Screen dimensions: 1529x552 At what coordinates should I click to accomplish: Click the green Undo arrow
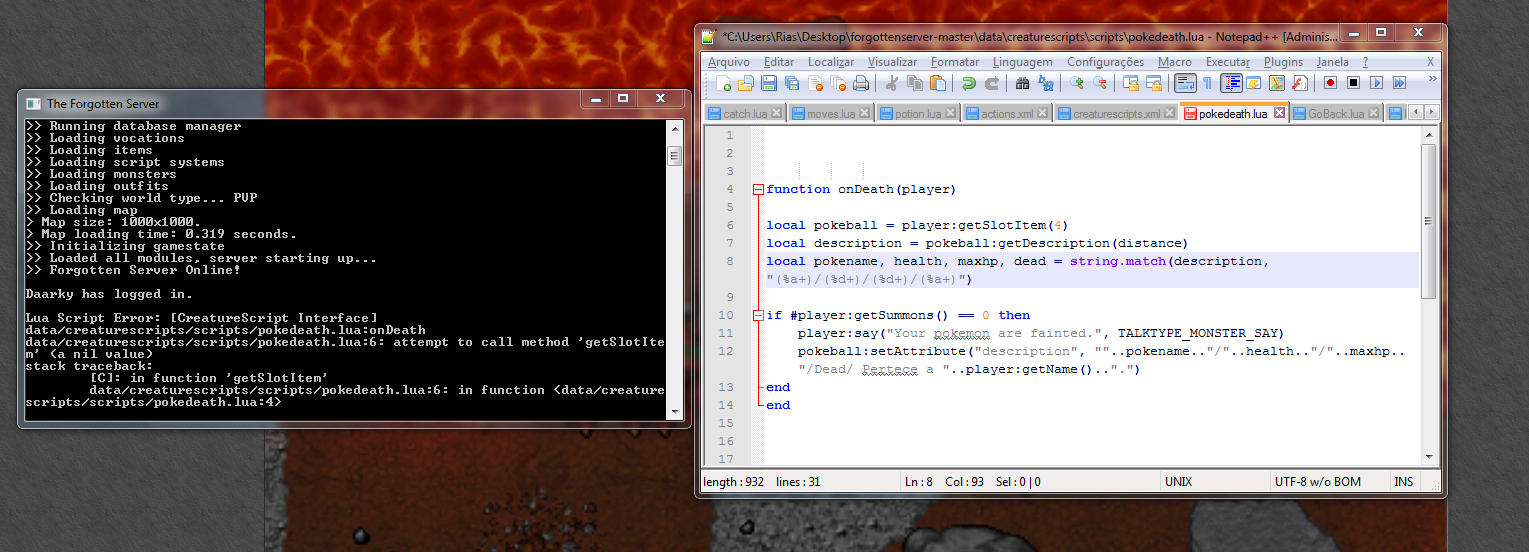pyautogui.click(x=969, y=83)
